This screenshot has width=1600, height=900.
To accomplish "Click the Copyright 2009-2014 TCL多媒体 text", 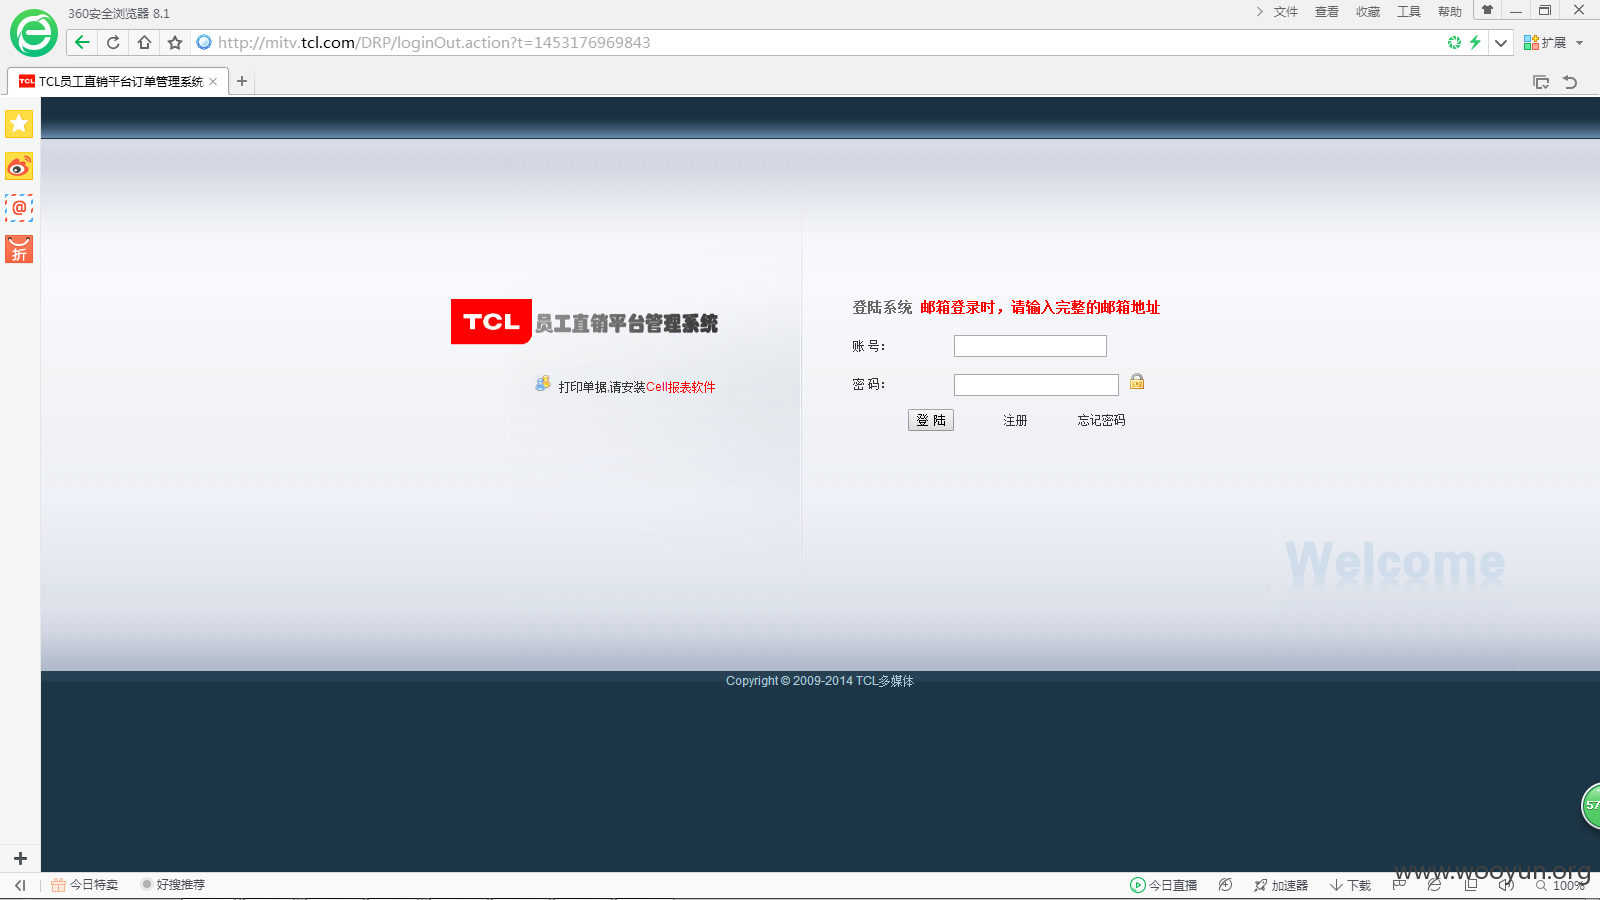I will tap(820, 681).
